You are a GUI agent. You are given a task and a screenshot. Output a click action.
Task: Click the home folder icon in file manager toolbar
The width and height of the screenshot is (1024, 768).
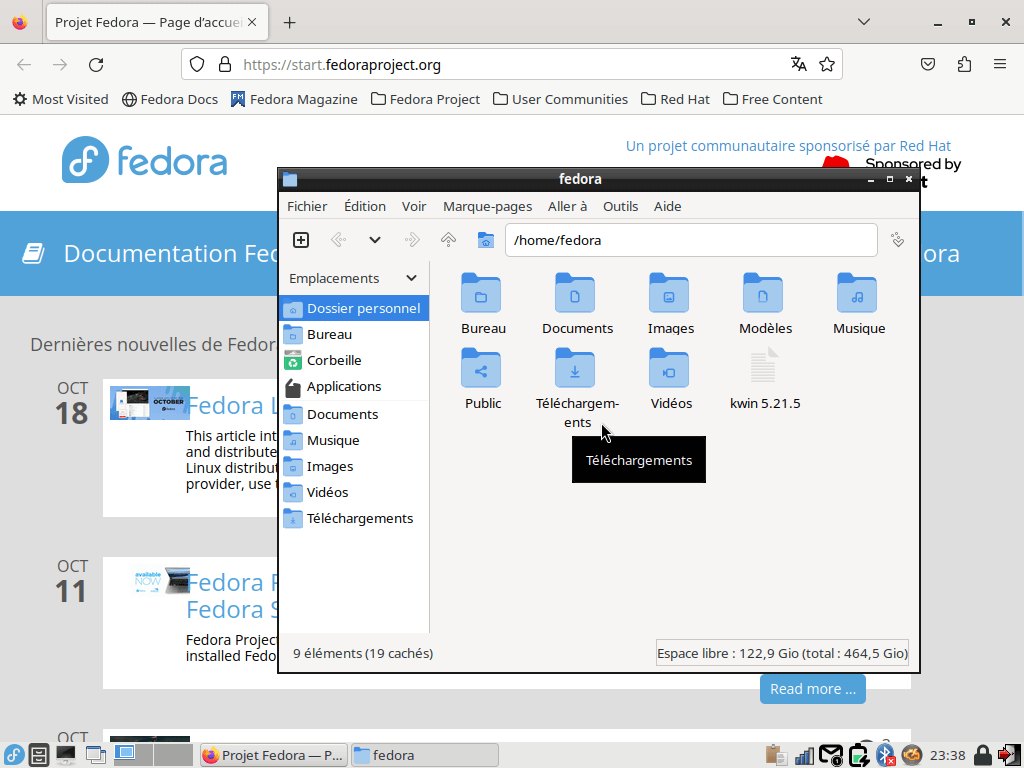pos(485,240)
